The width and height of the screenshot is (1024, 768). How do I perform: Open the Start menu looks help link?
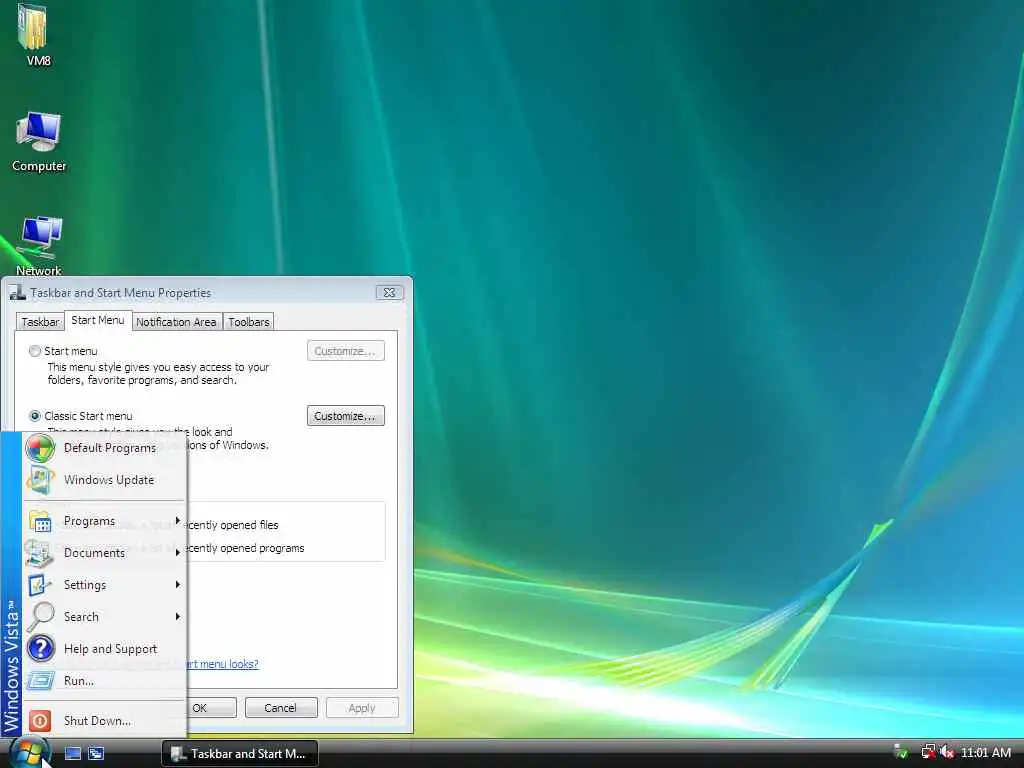223,664
